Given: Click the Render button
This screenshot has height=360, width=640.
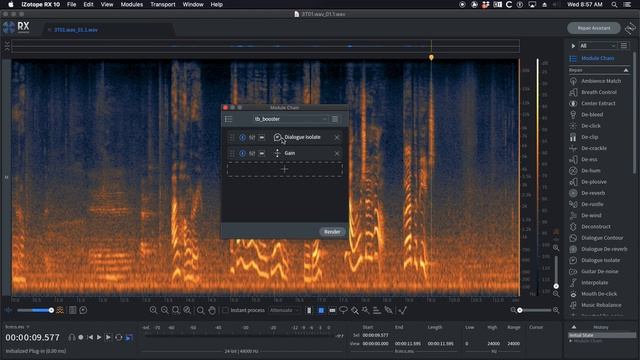Looking at the screenshot, I should 332,232.
